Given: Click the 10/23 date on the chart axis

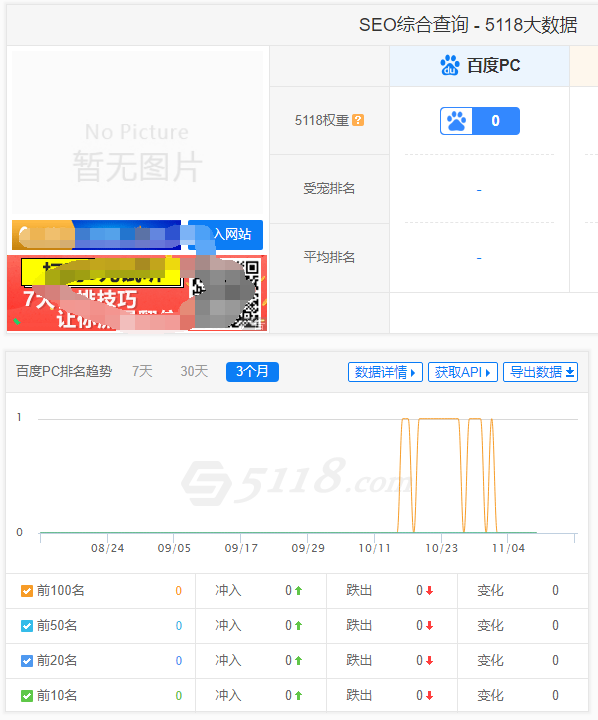Looking at the screenshot, I should pos(441,548).
